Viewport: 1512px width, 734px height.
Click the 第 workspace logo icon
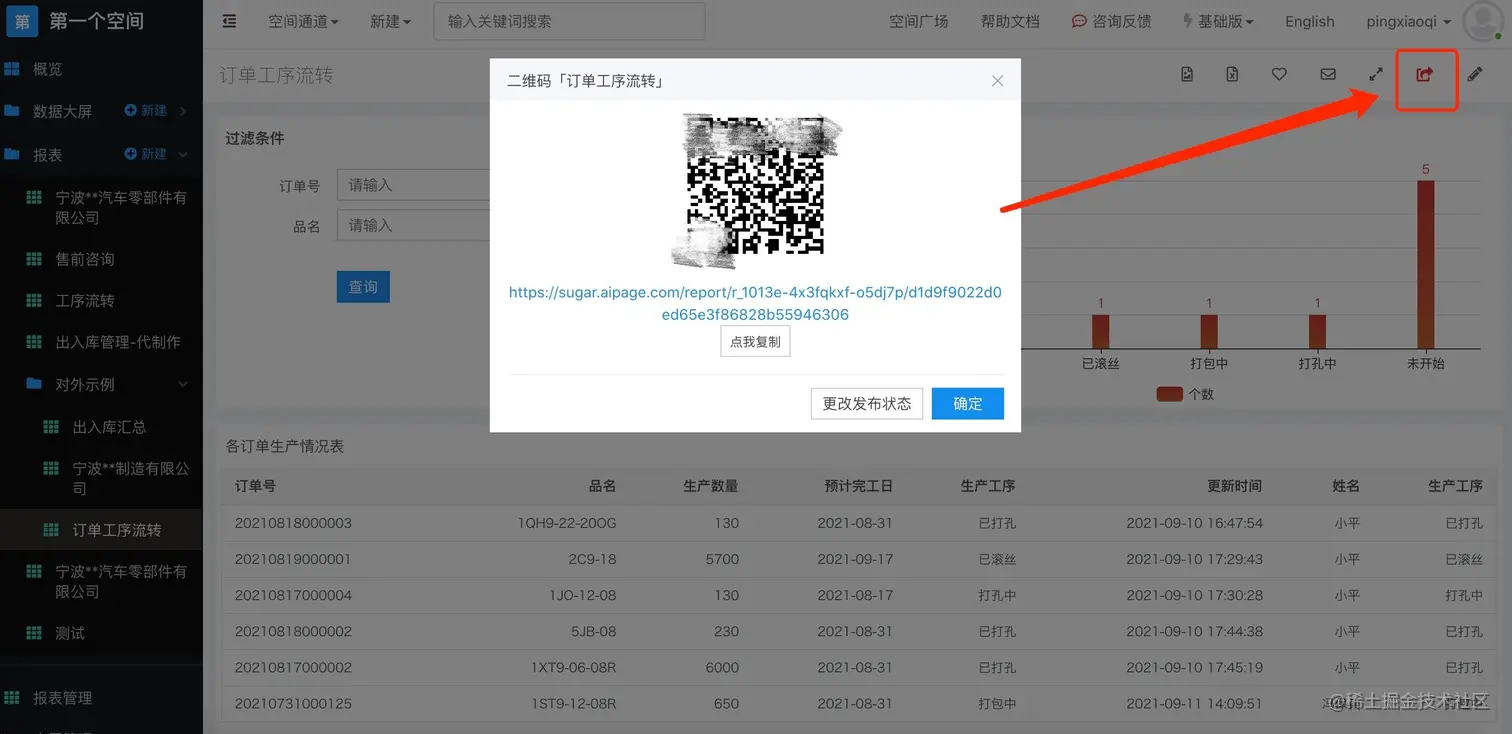(22, 21)
